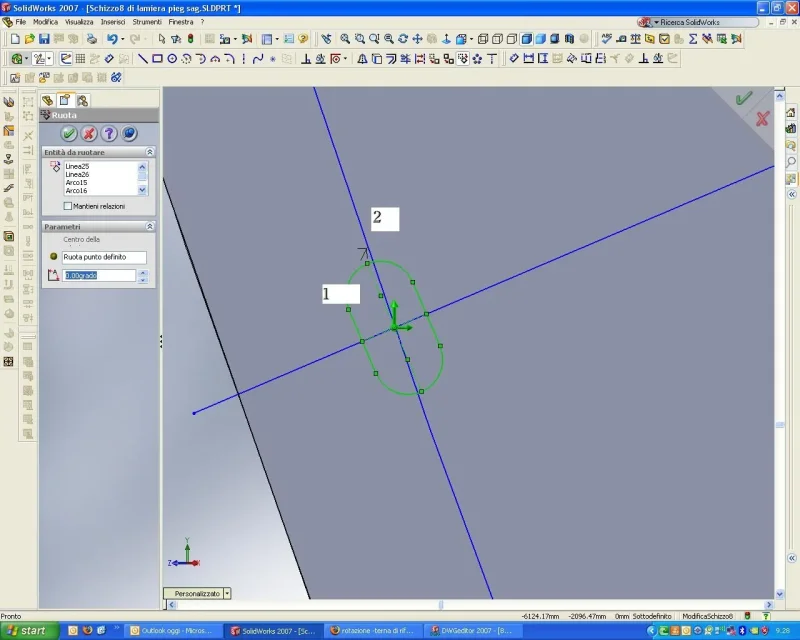The height and width of the screenshot is (640, 800).
Task: Click the Undo arrow icon
Action: (112, 39)
